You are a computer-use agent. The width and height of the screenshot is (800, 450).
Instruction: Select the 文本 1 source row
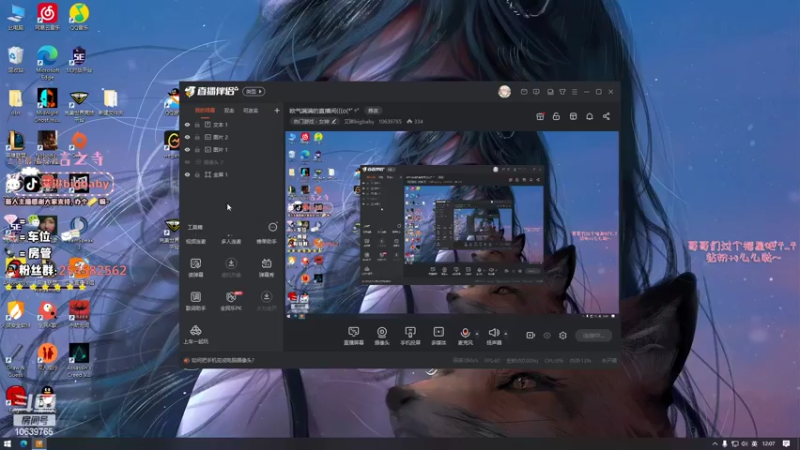coord(232,124)
